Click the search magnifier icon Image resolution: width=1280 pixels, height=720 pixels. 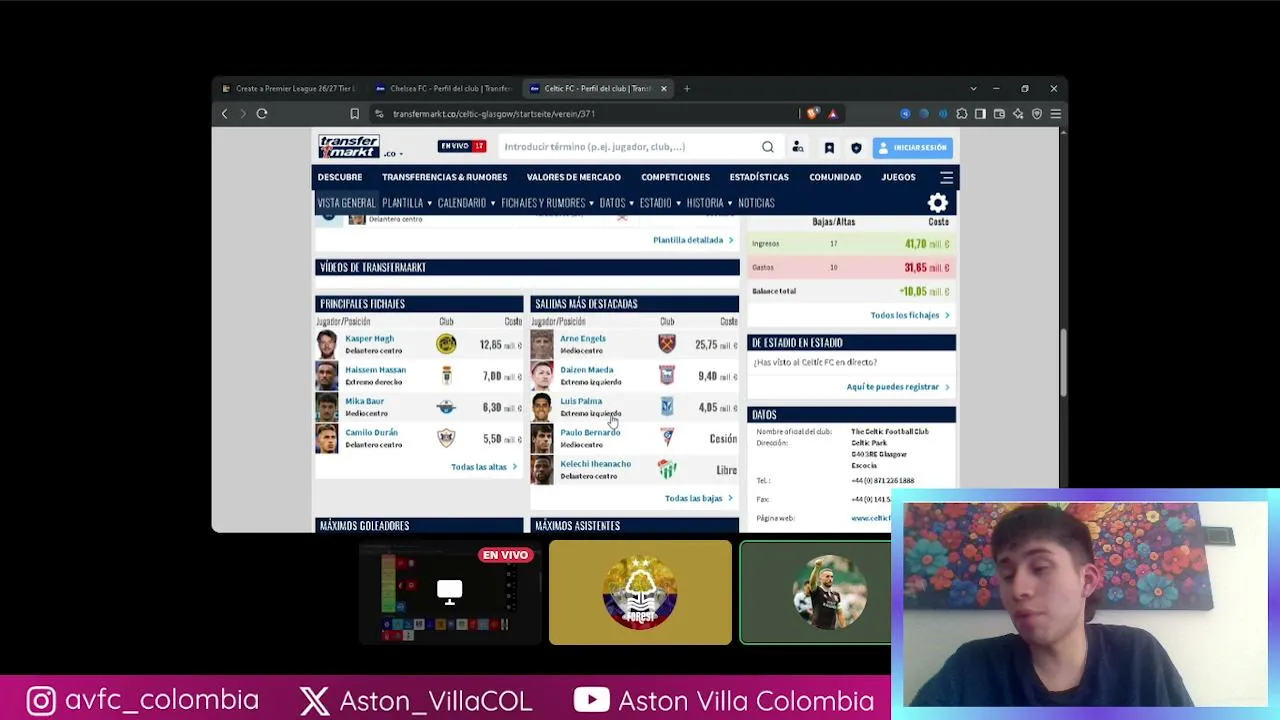(767, 147)
